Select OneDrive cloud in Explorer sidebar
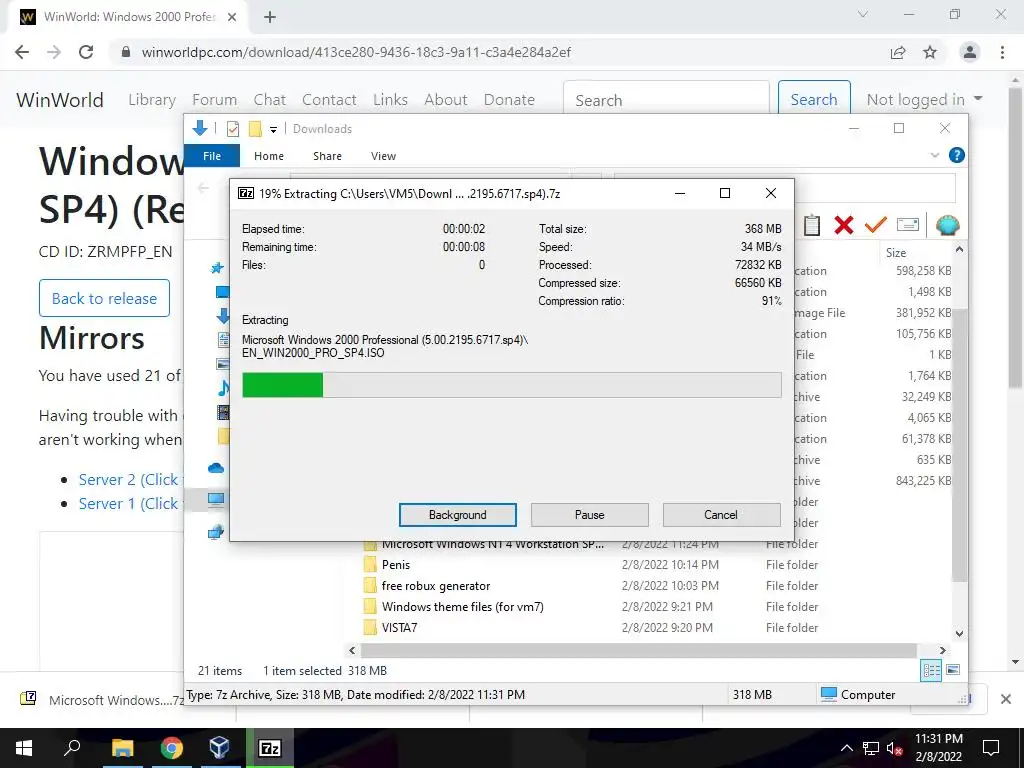The width and height of the screenshot is (1024, 768). [216, 468]
